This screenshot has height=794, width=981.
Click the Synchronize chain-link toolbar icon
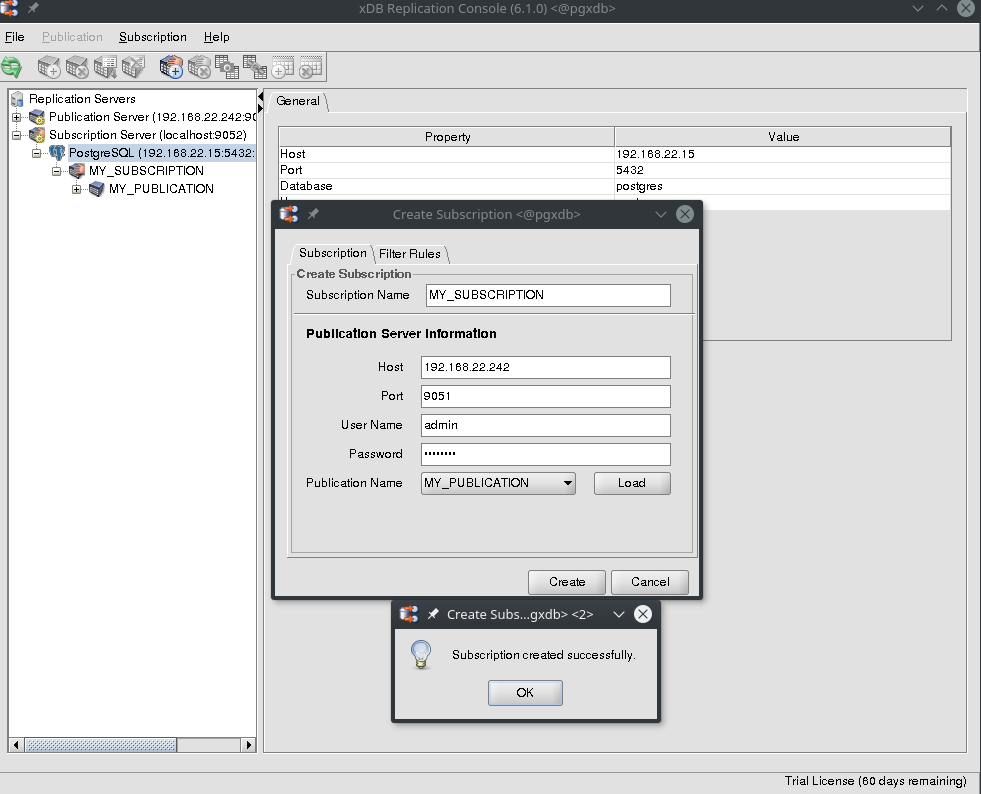pyautogui.click(x=255, y=67)
